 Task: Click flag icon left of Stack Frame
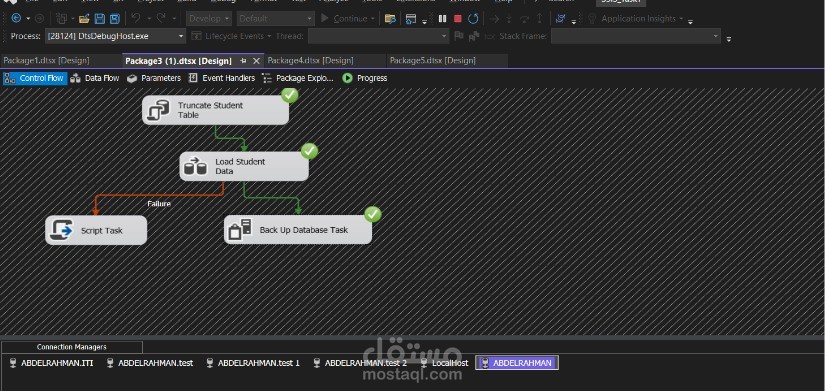pos(459,36)
